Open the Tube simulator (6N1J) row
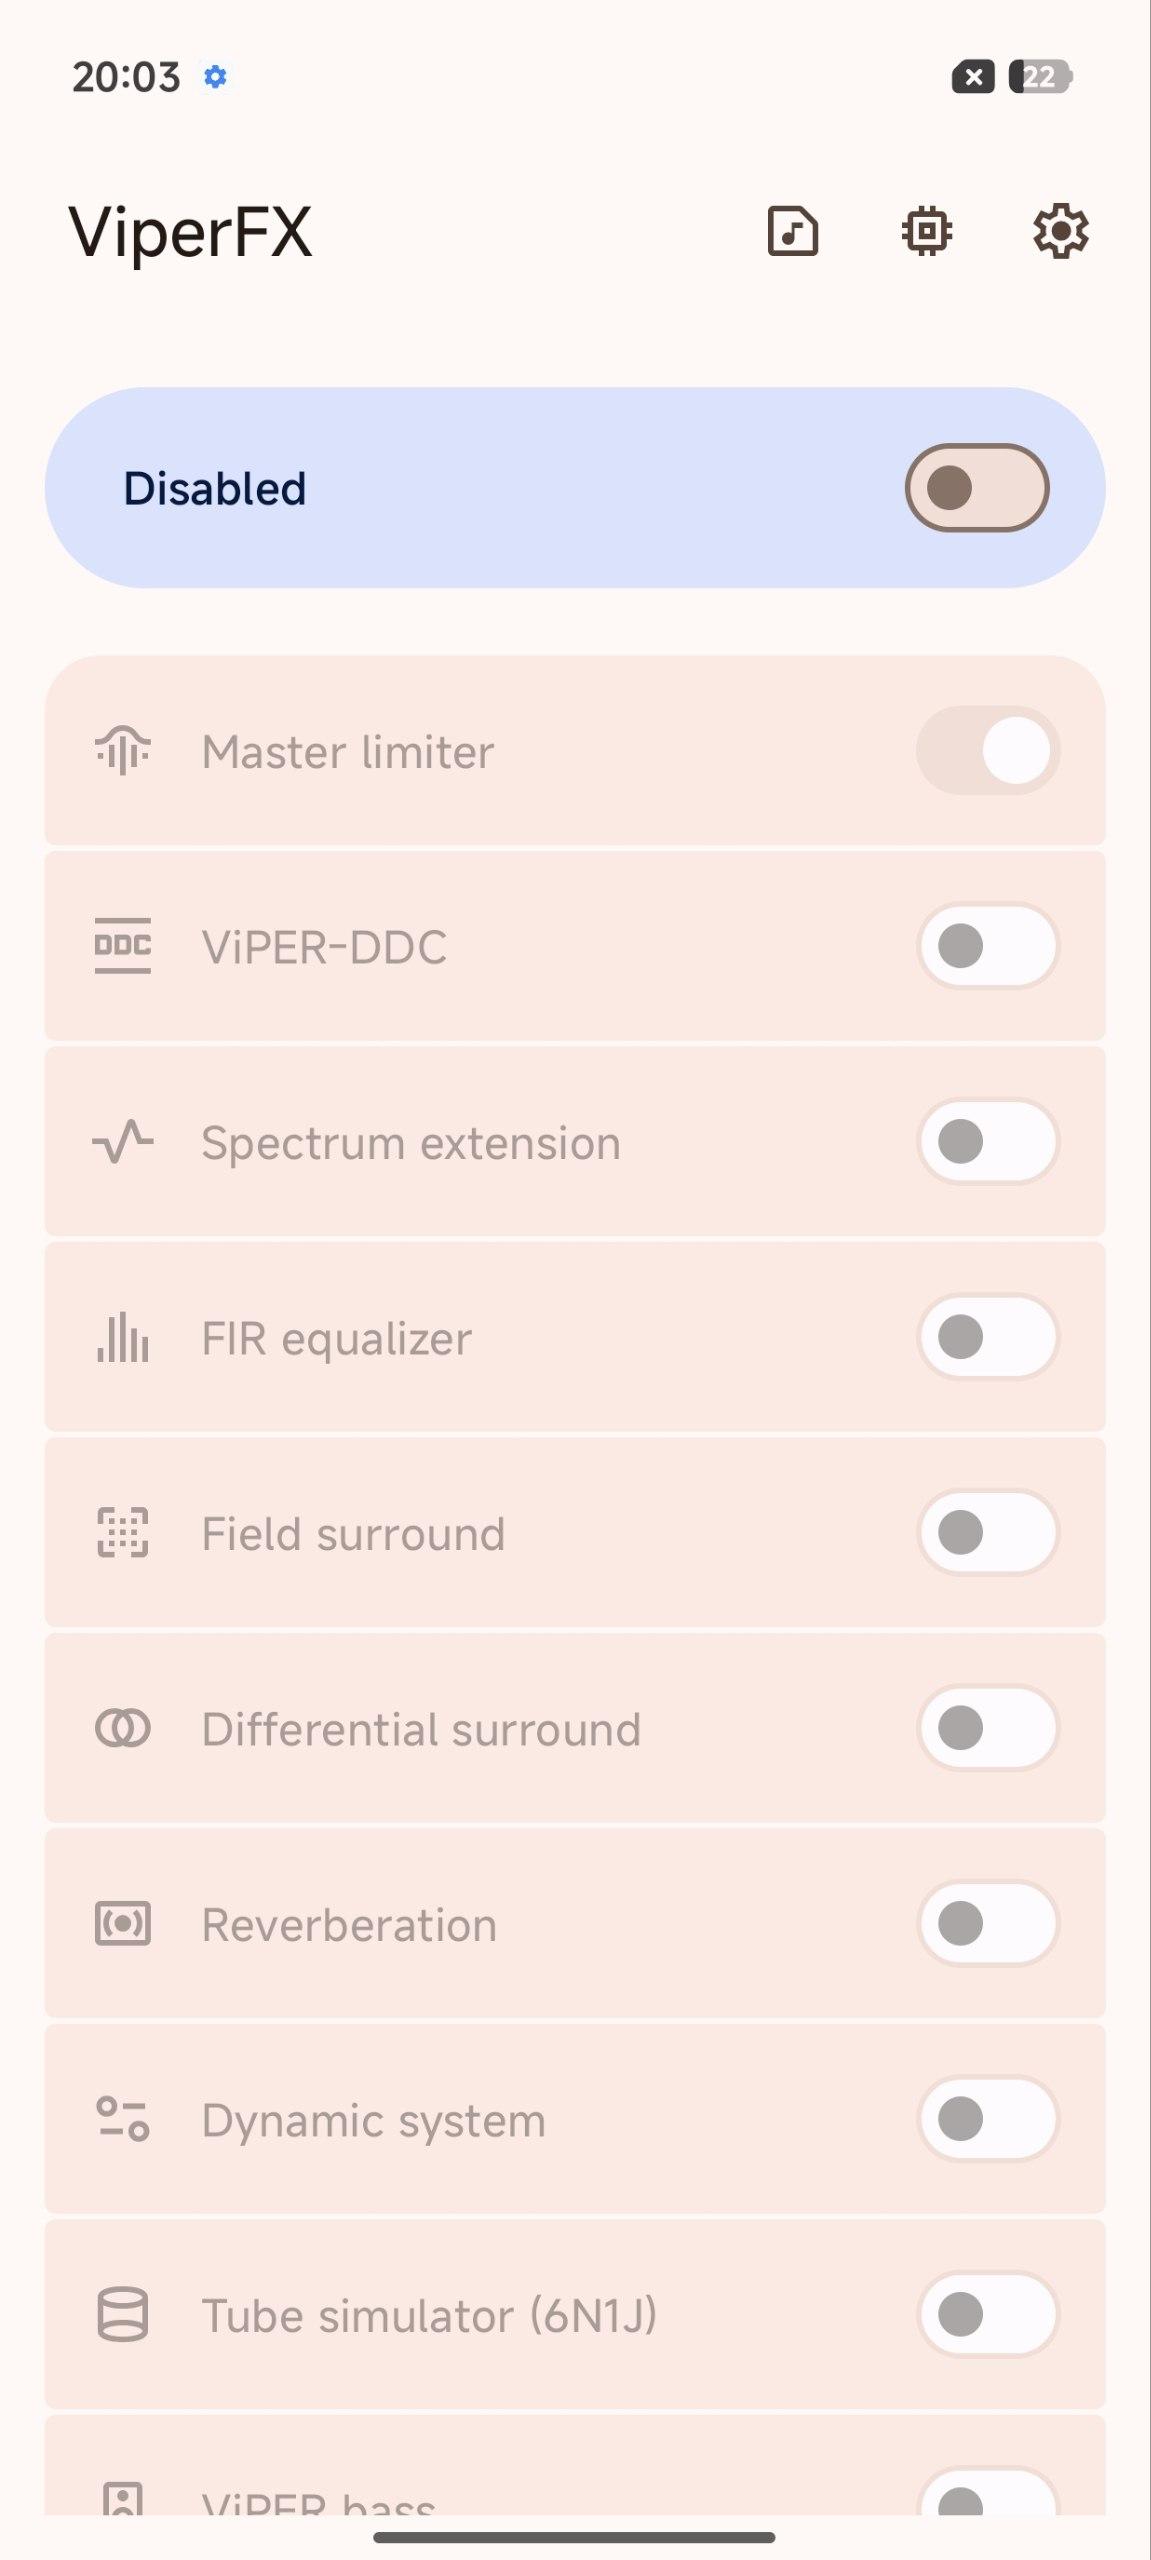Image resolution: width=1151 pixels, height=2560 pixels. click(500, 2315)
